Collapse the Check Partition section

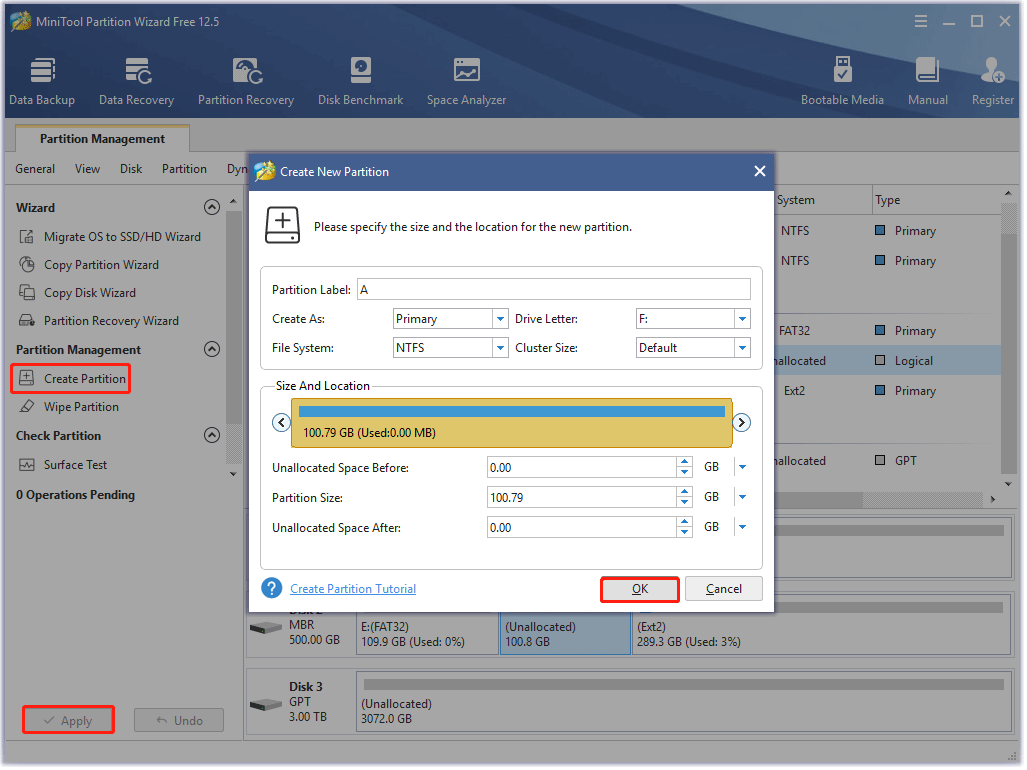(212, 436)
